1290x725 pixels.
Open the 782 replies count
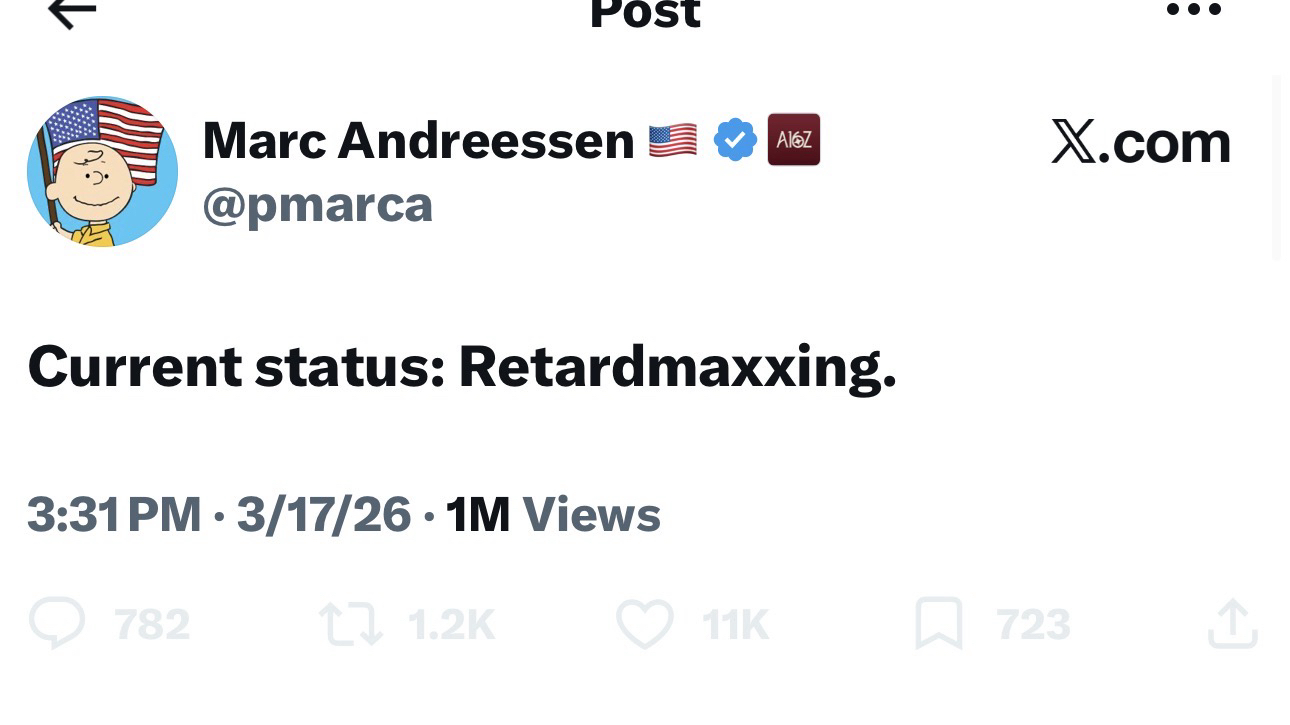(152, 625)
